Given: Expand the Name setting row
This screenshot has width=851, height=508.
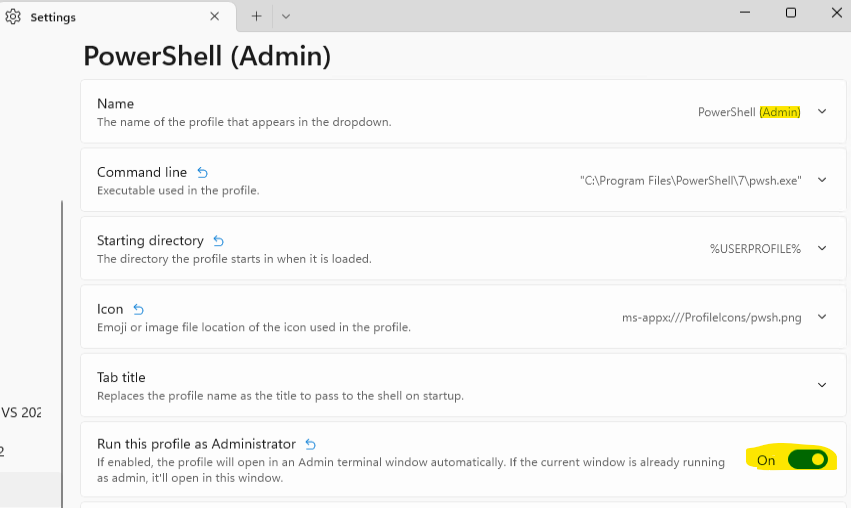Looking at the screenshot, I should coord(822,112).
